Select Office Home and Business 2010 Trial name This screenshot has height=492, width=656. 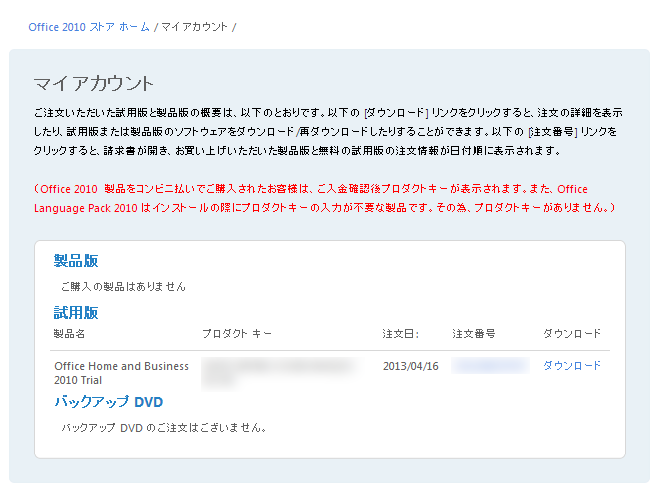(x=121, y=373)
